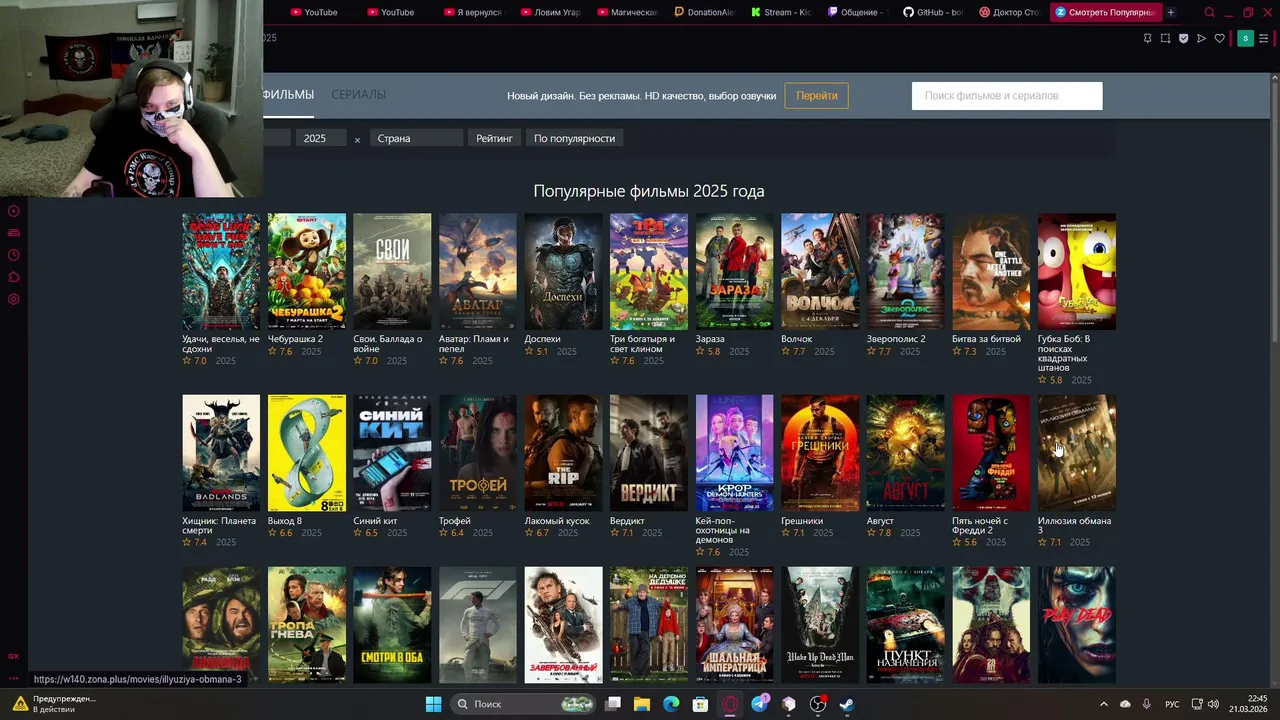Open the ad blocker shield icon
Viewport: 1280px width, 720px height.
point(1183,38)
